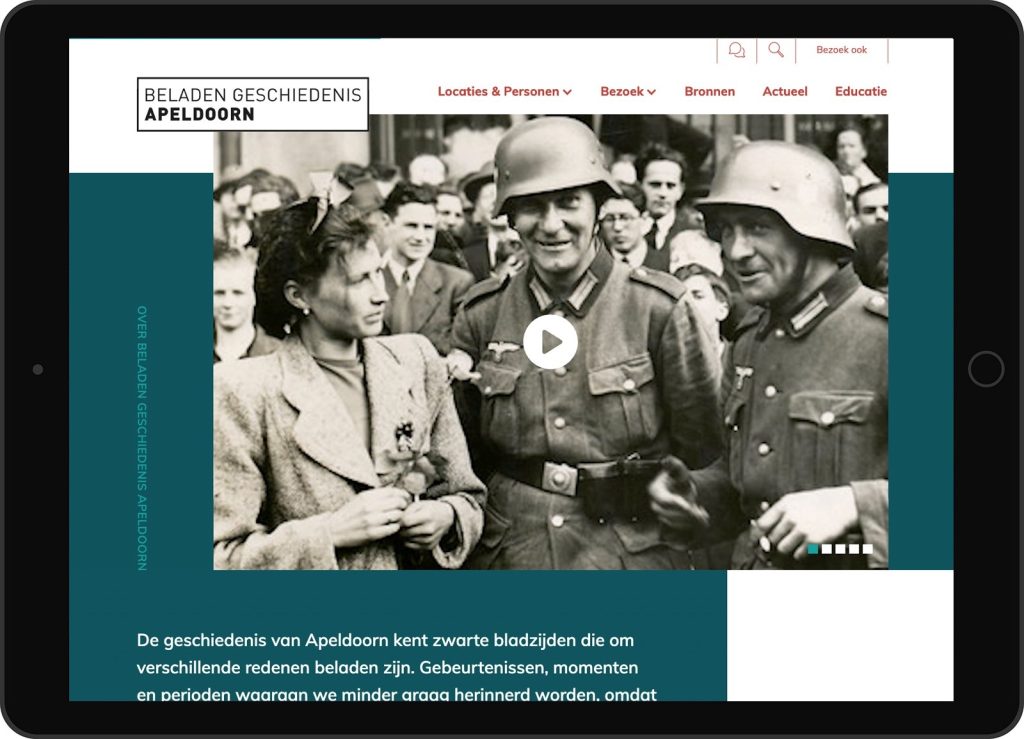Open the chat speech bubbles icon
Screen dimensions: 1024x739
pyautogui.click(x=737, y=50)
